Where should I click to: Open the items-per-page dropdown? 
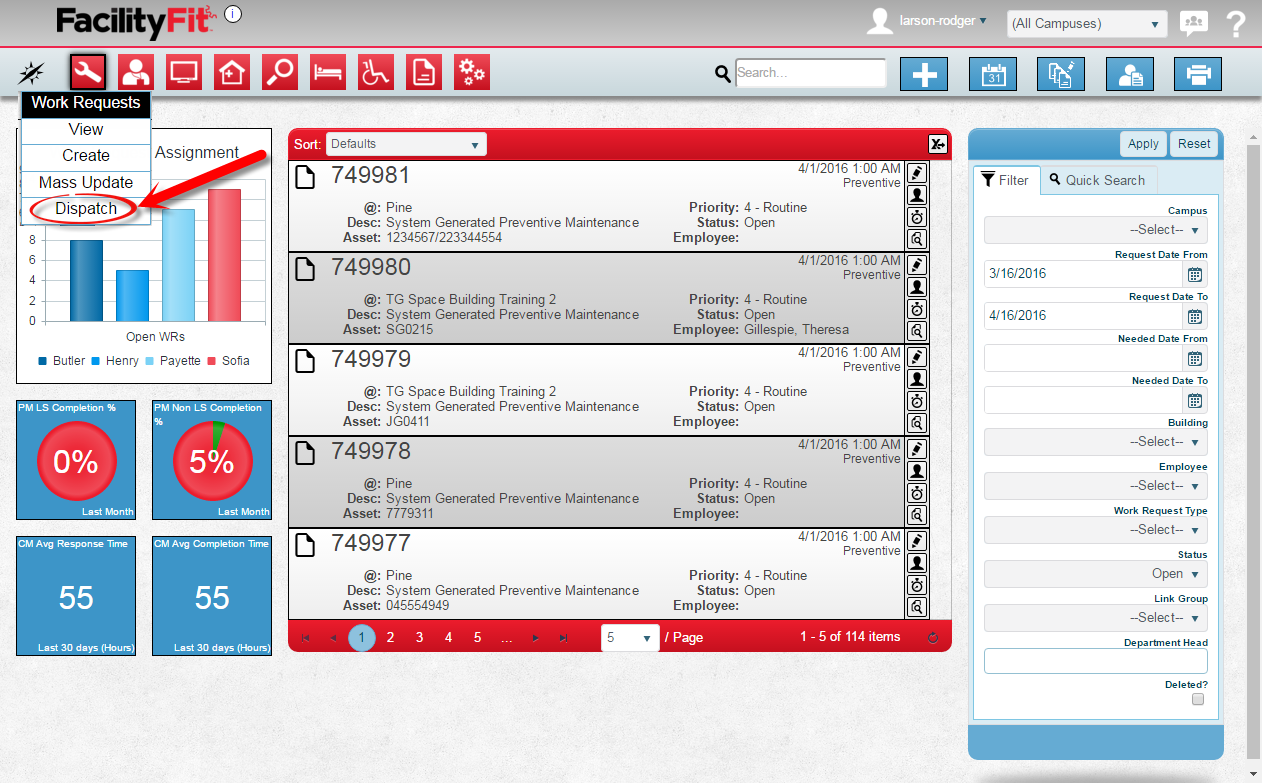630,637
